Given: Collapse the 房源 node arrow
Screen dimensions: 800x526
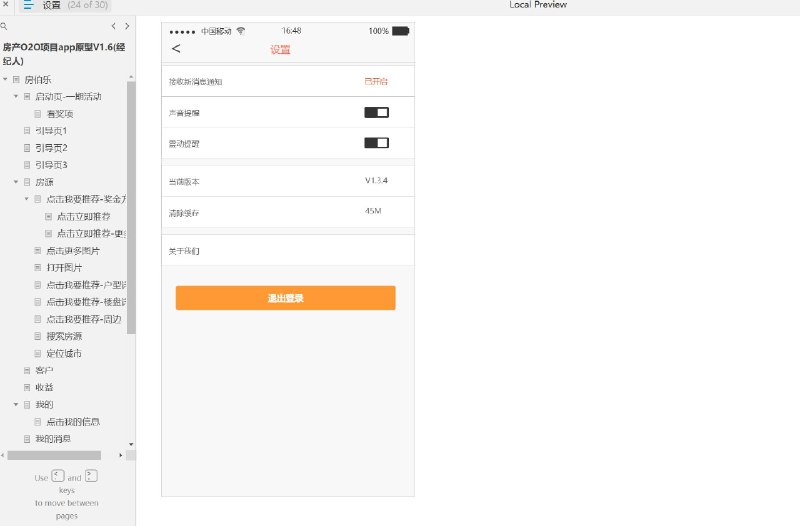Looking at the screenshot, I should click(x=16, y=182).
